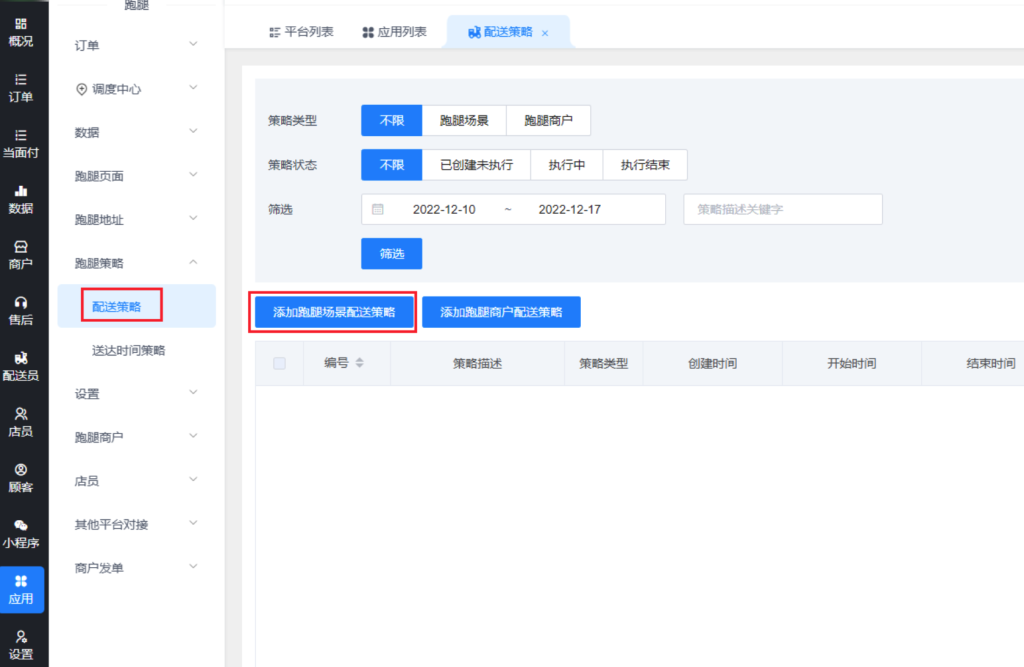Expand the 其他平台对接 menu
The width and height of the screenshot is (1024, 667).
[x=135, y=524]
